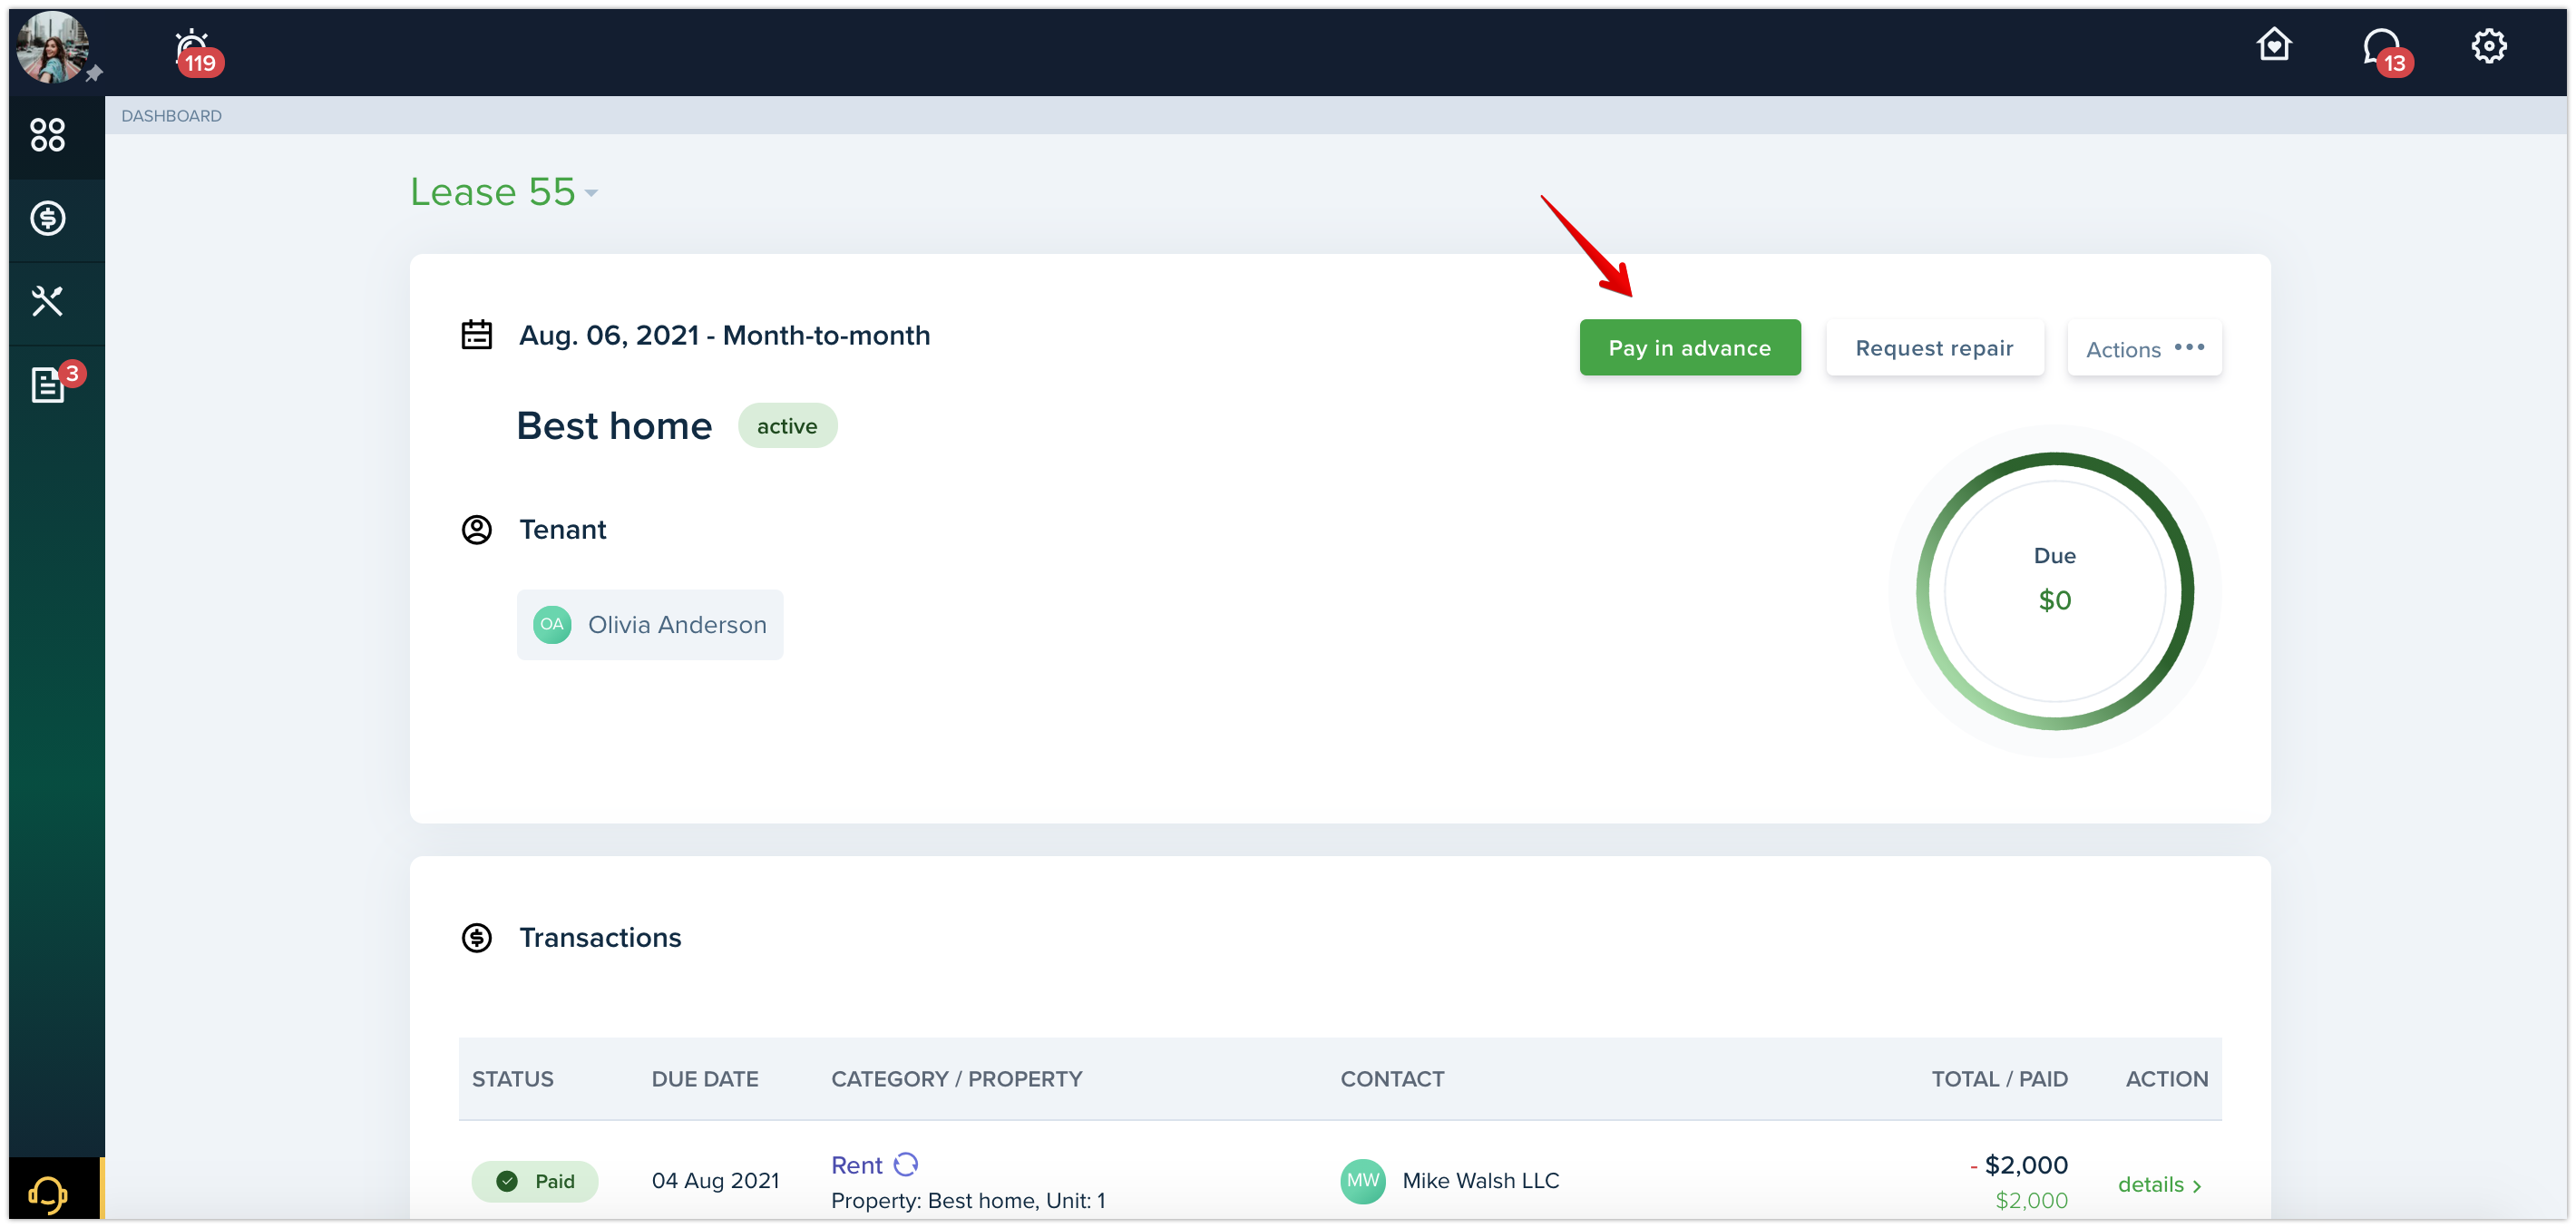
Task: Open tenant Olivia Anderson chip
Action: point(650,624)
